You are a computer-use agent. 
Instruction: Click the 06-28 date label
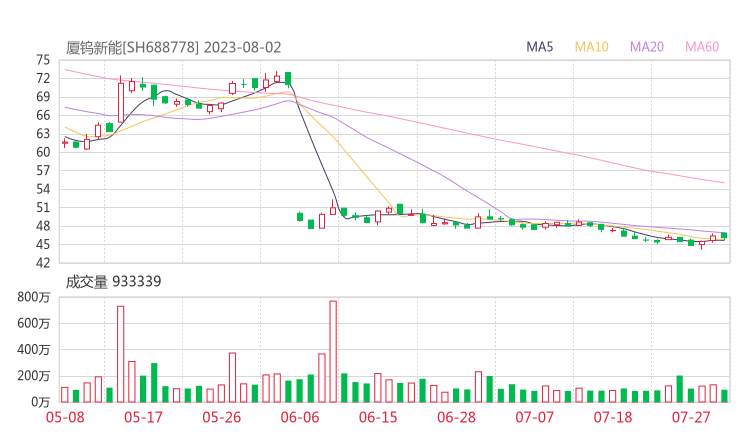coord(456,417)
